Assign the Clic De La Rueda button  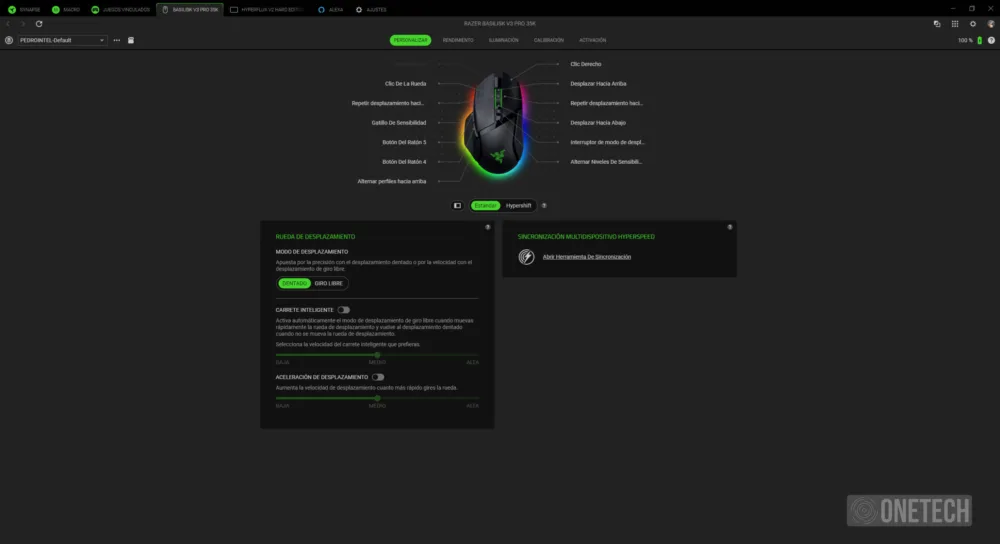405,84
